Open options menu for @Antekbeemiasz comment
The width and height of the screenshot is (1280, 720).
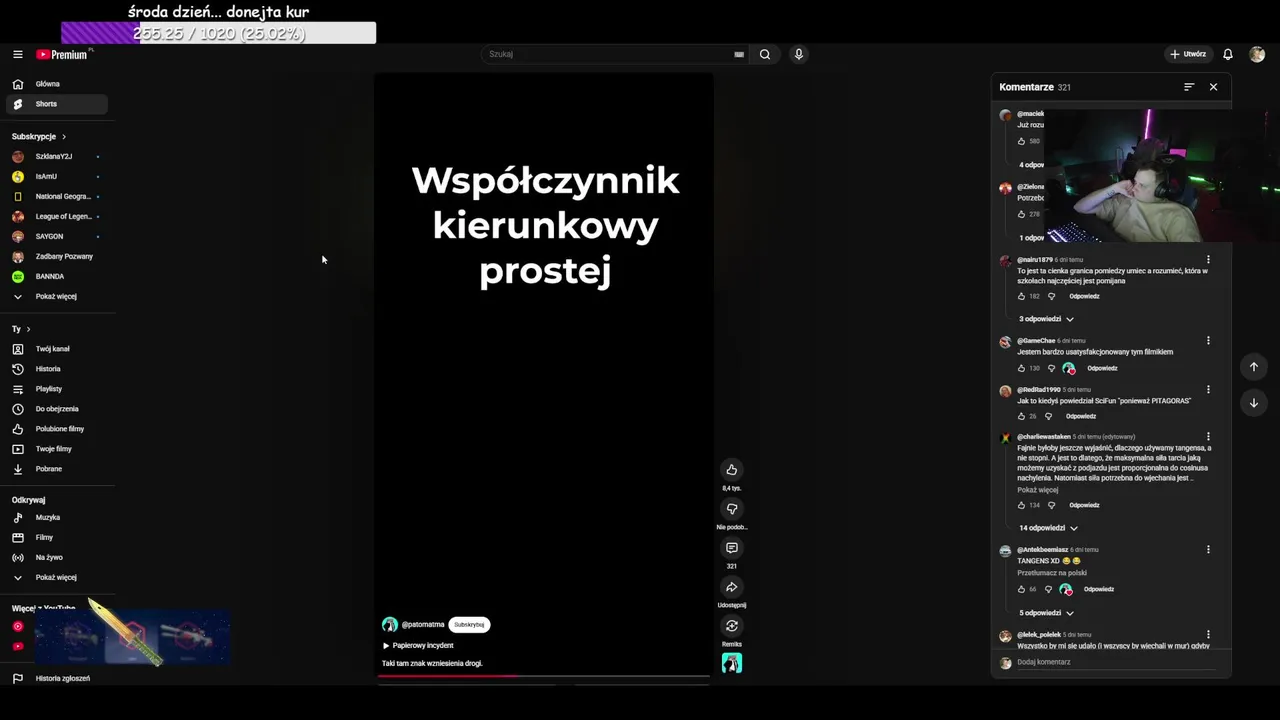(x=1208, y=550)
